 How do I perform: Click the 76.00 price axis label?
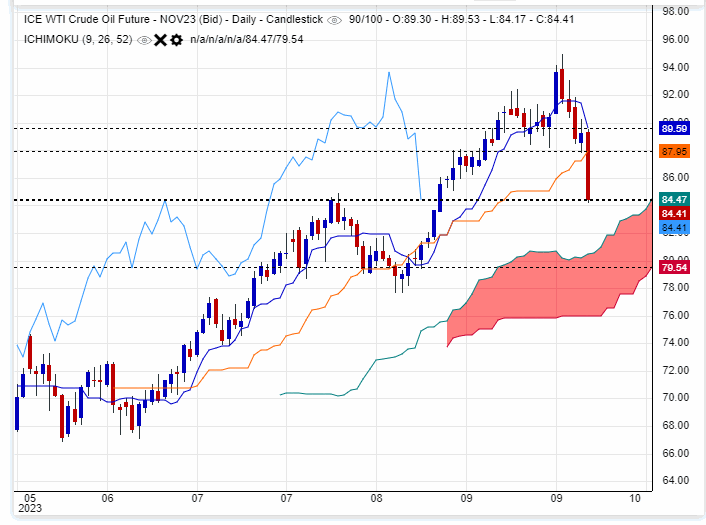[x=676, y=315]
